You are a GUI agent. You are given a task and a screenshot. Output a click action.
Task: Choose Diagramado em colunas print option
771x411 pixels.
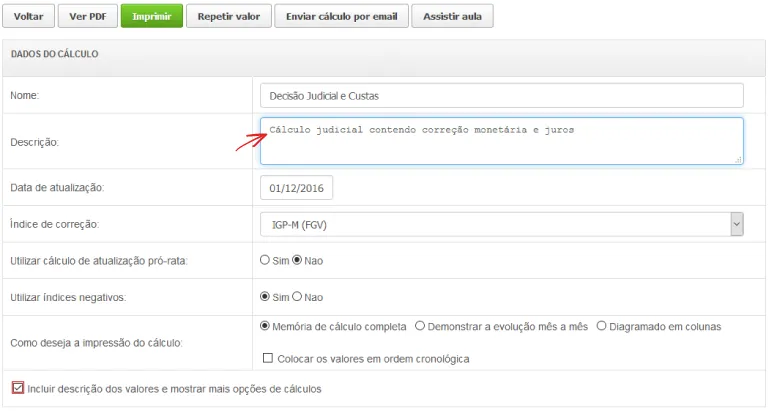click(601, 326)
